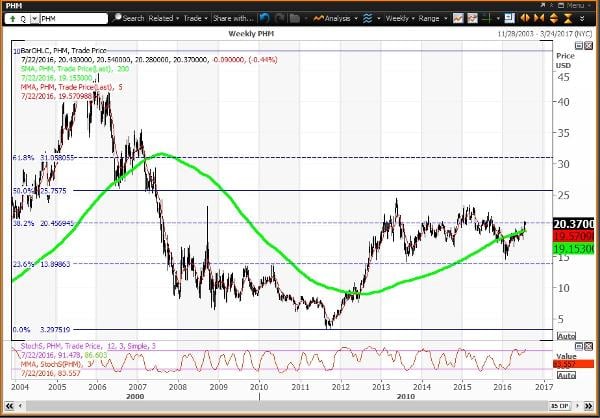Click the PHM window icon in title bar

click(x=8, y=5)
